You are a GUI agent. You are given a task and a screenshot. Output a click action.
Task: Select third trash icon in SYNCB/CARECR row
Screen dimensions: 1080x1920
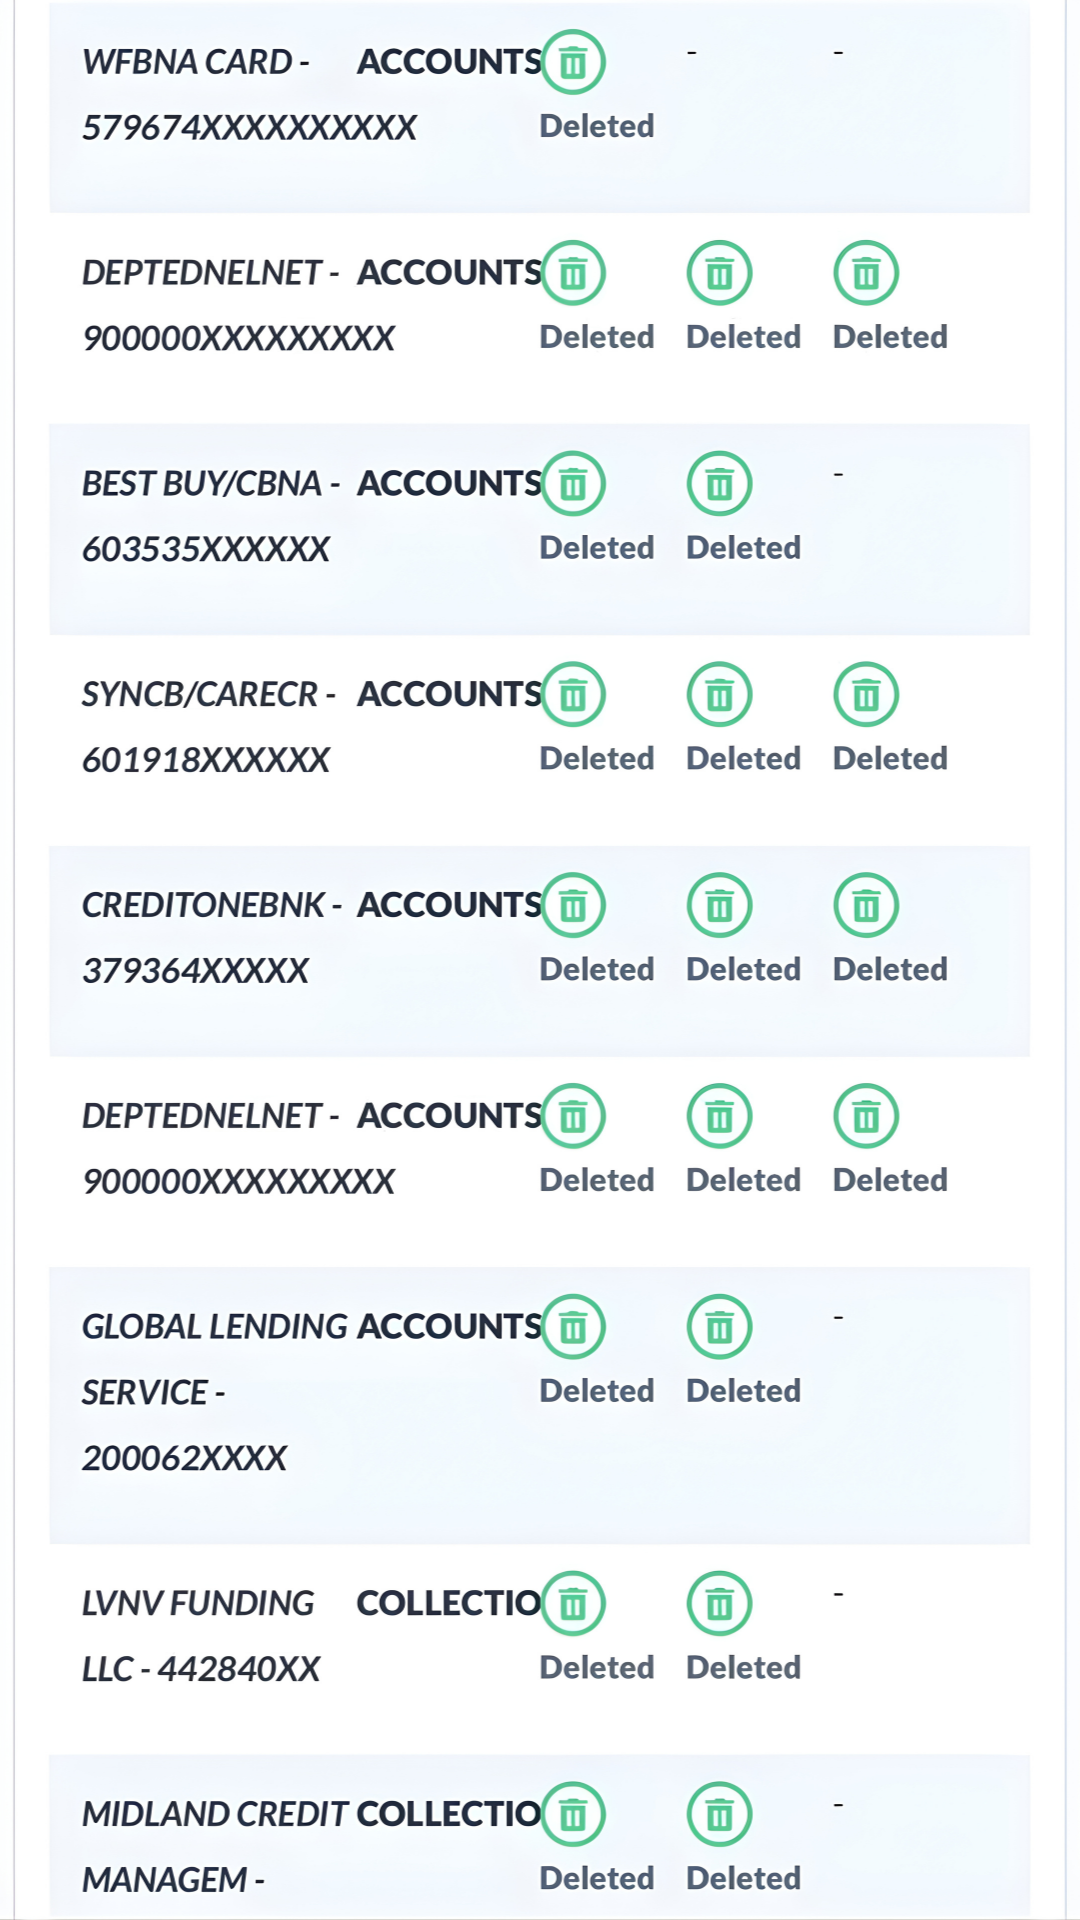point(866,694)
